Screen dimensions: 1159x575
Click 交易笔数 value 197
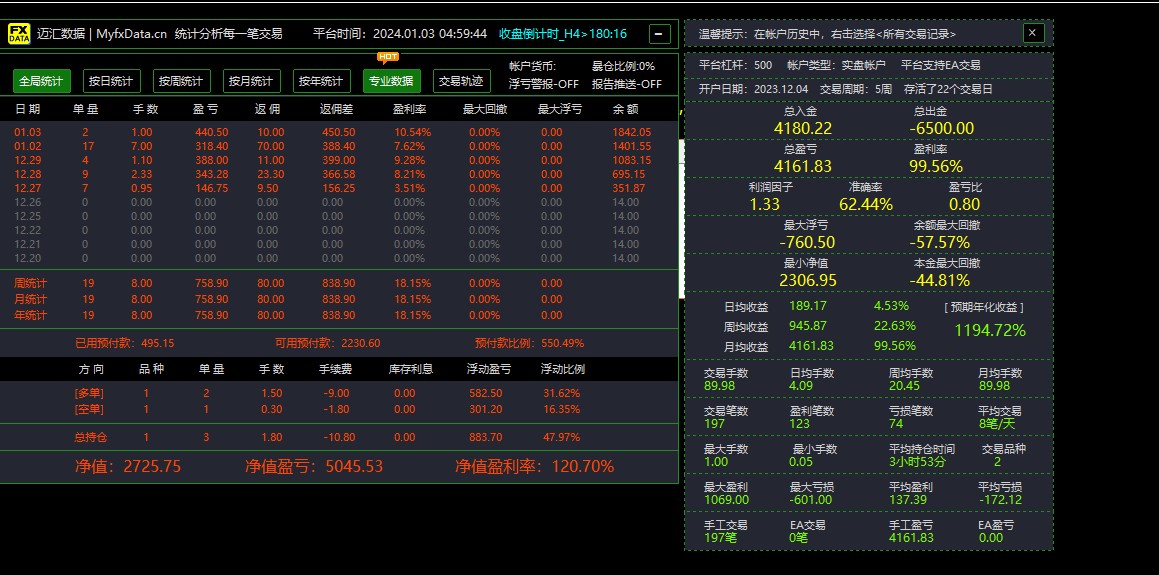tap(714, 423)
